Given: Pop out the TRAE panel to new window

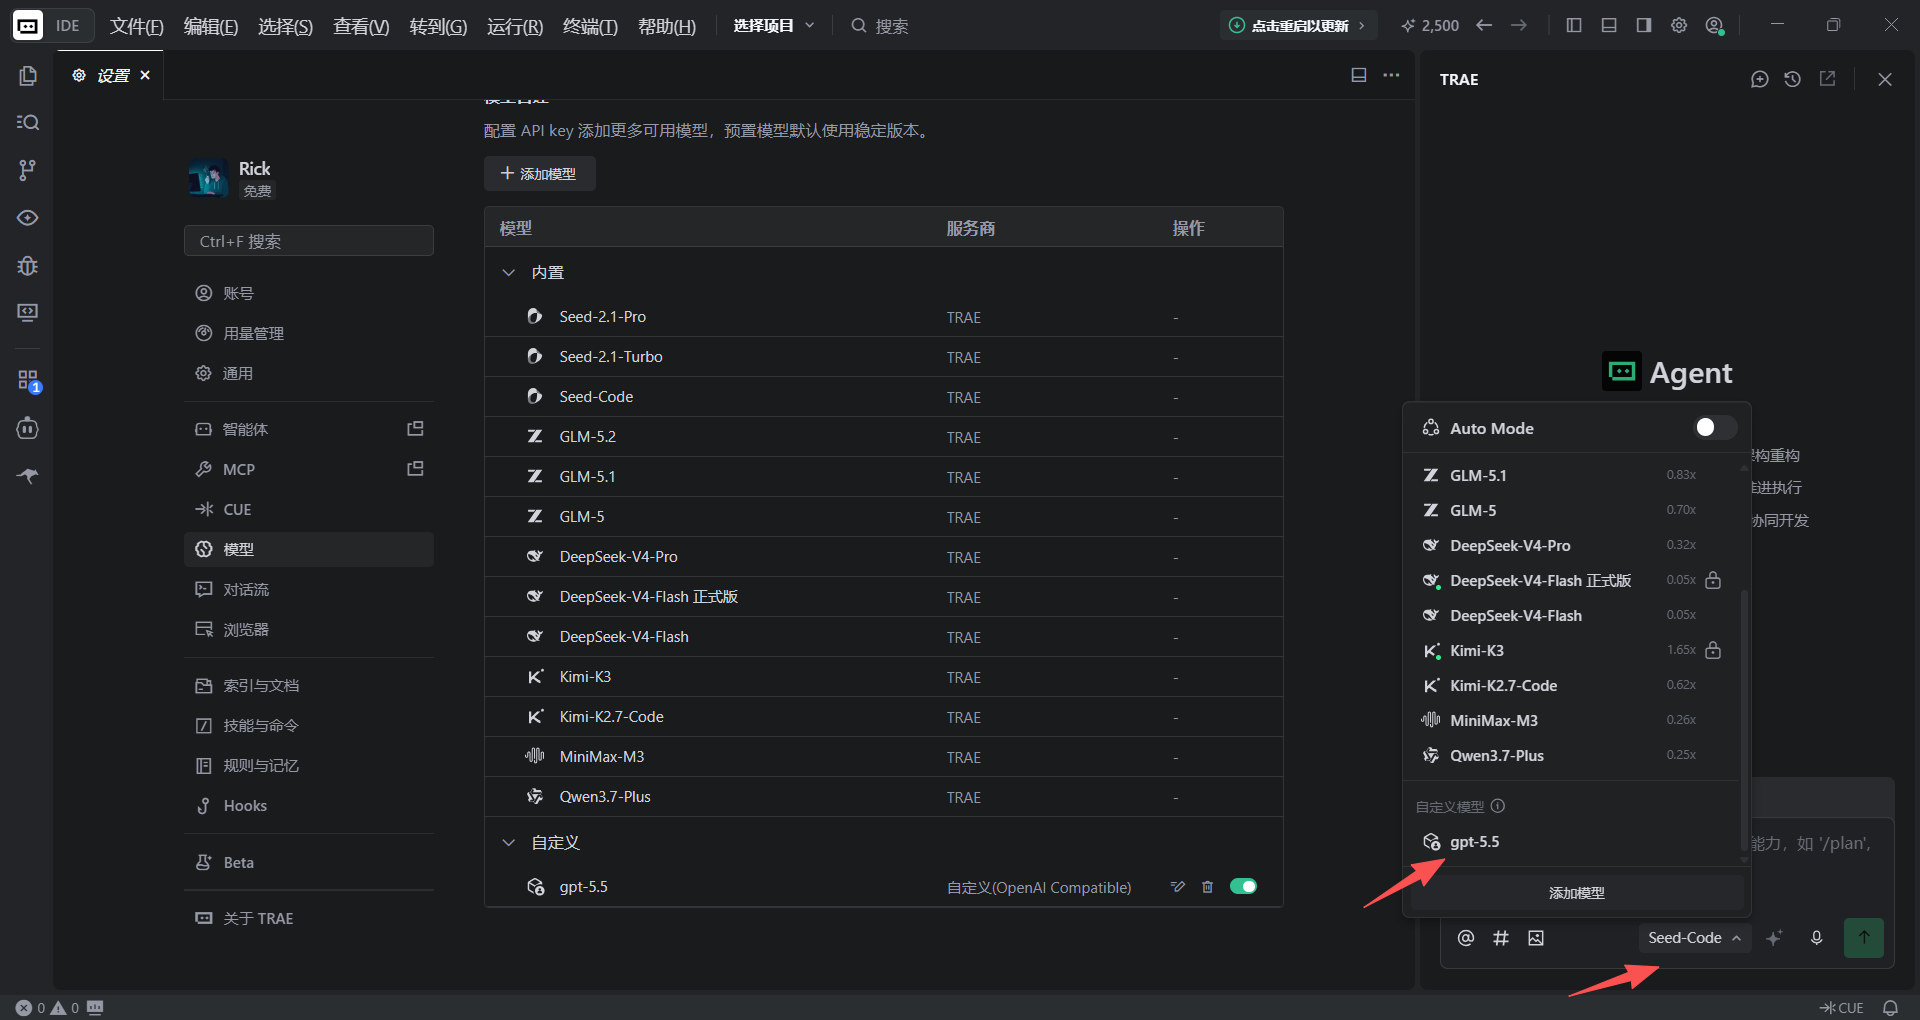Looking at the screenshot, I should [x=1827, y=79].
